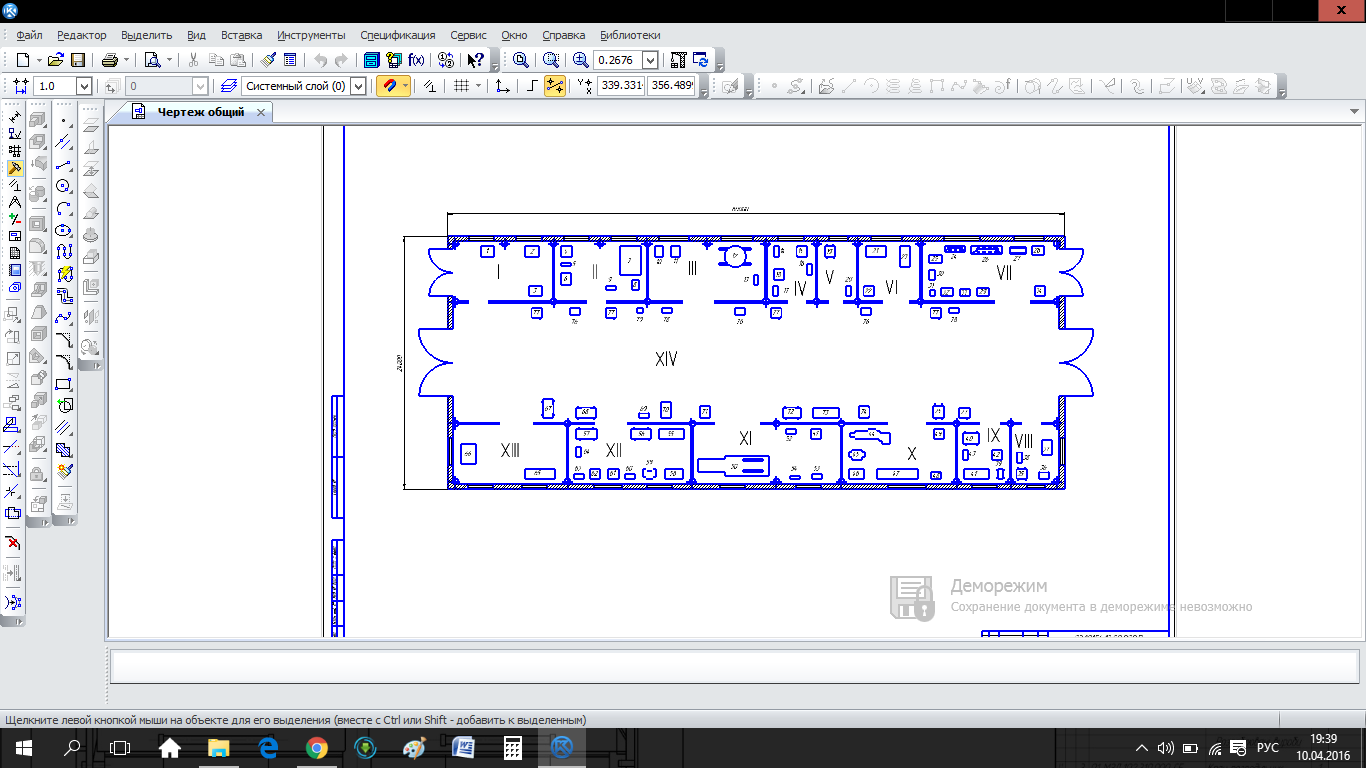Screen dimensions: 1366x768
Task: Select the arc drawing tool
Action: tap(64, 208)
